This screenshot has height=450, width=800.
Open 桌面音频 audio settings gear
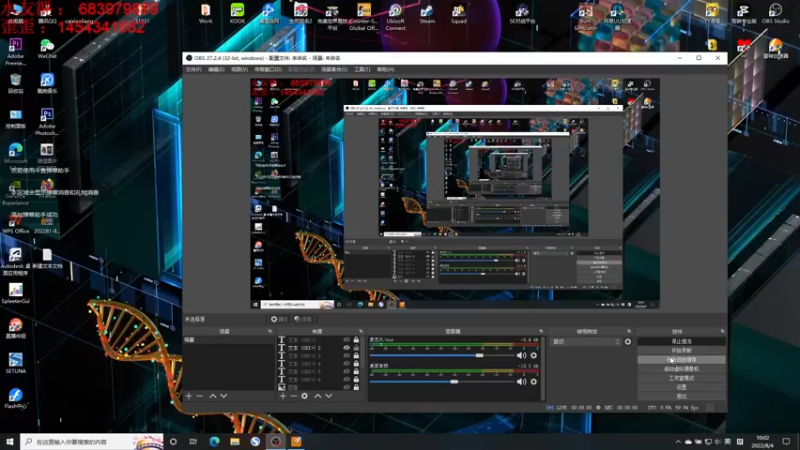[534, 382]
